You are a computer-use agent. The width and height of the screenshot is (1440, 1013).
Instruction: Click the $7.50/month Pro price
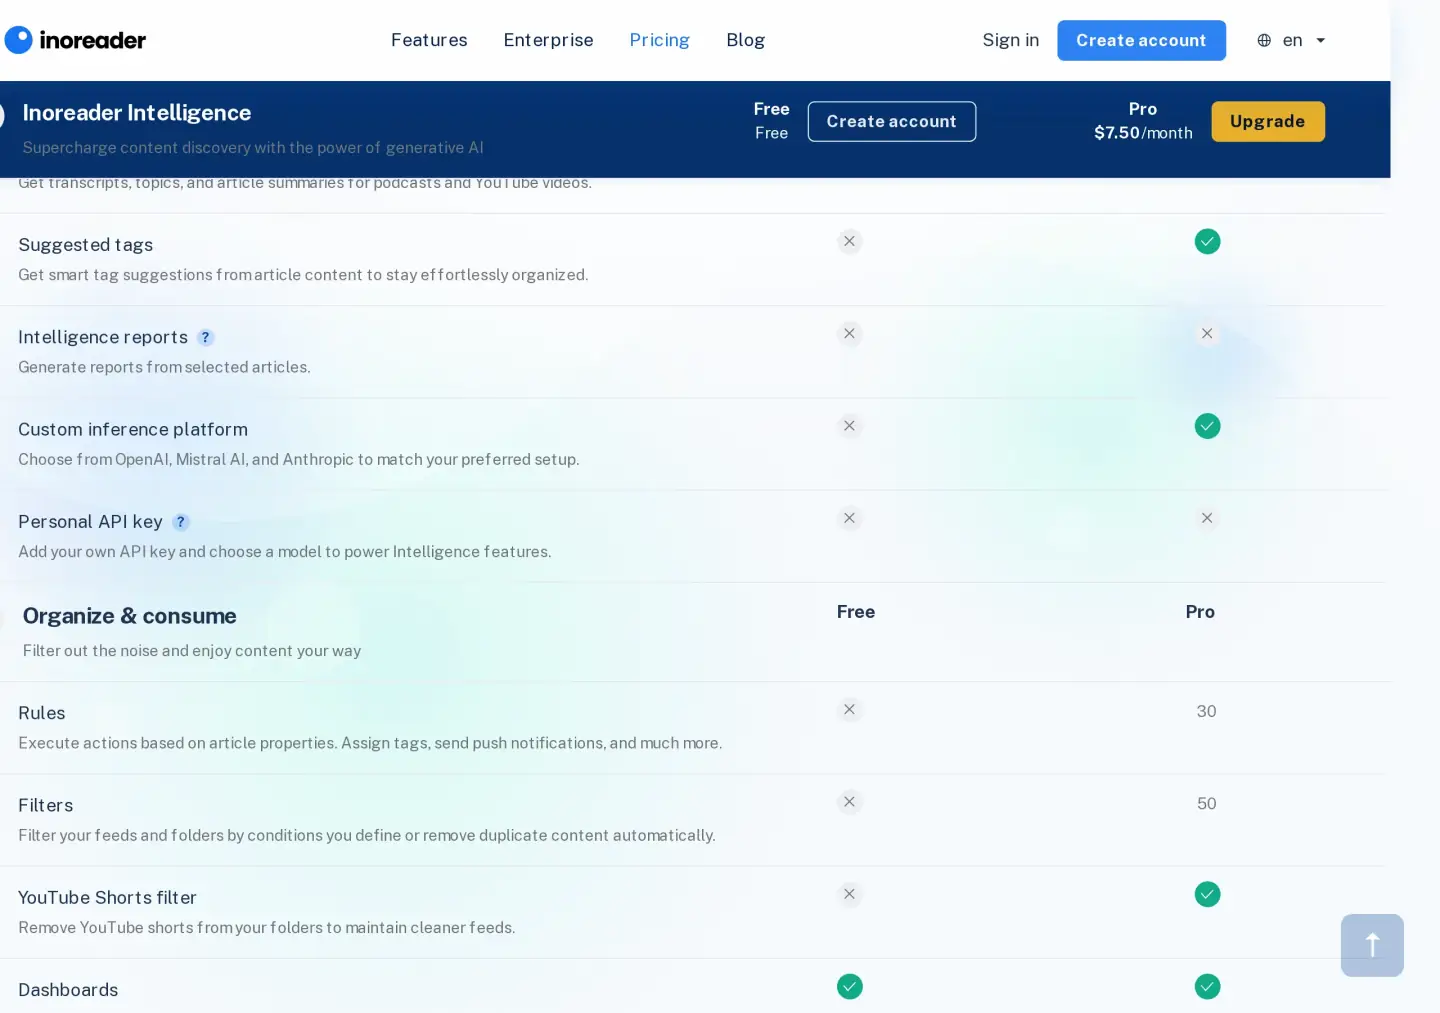click(x=1143, y=133)
